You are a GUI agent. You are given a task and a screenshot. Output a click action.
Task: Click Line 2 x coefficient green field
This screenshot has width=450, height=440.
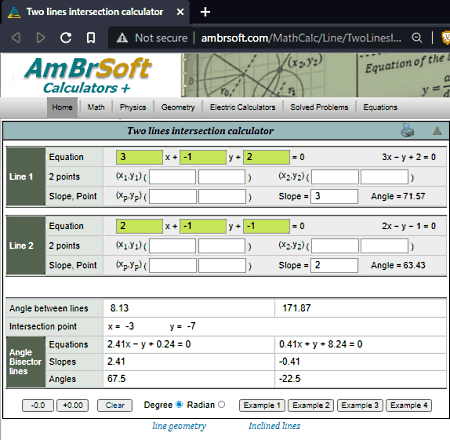pos(139,226)
